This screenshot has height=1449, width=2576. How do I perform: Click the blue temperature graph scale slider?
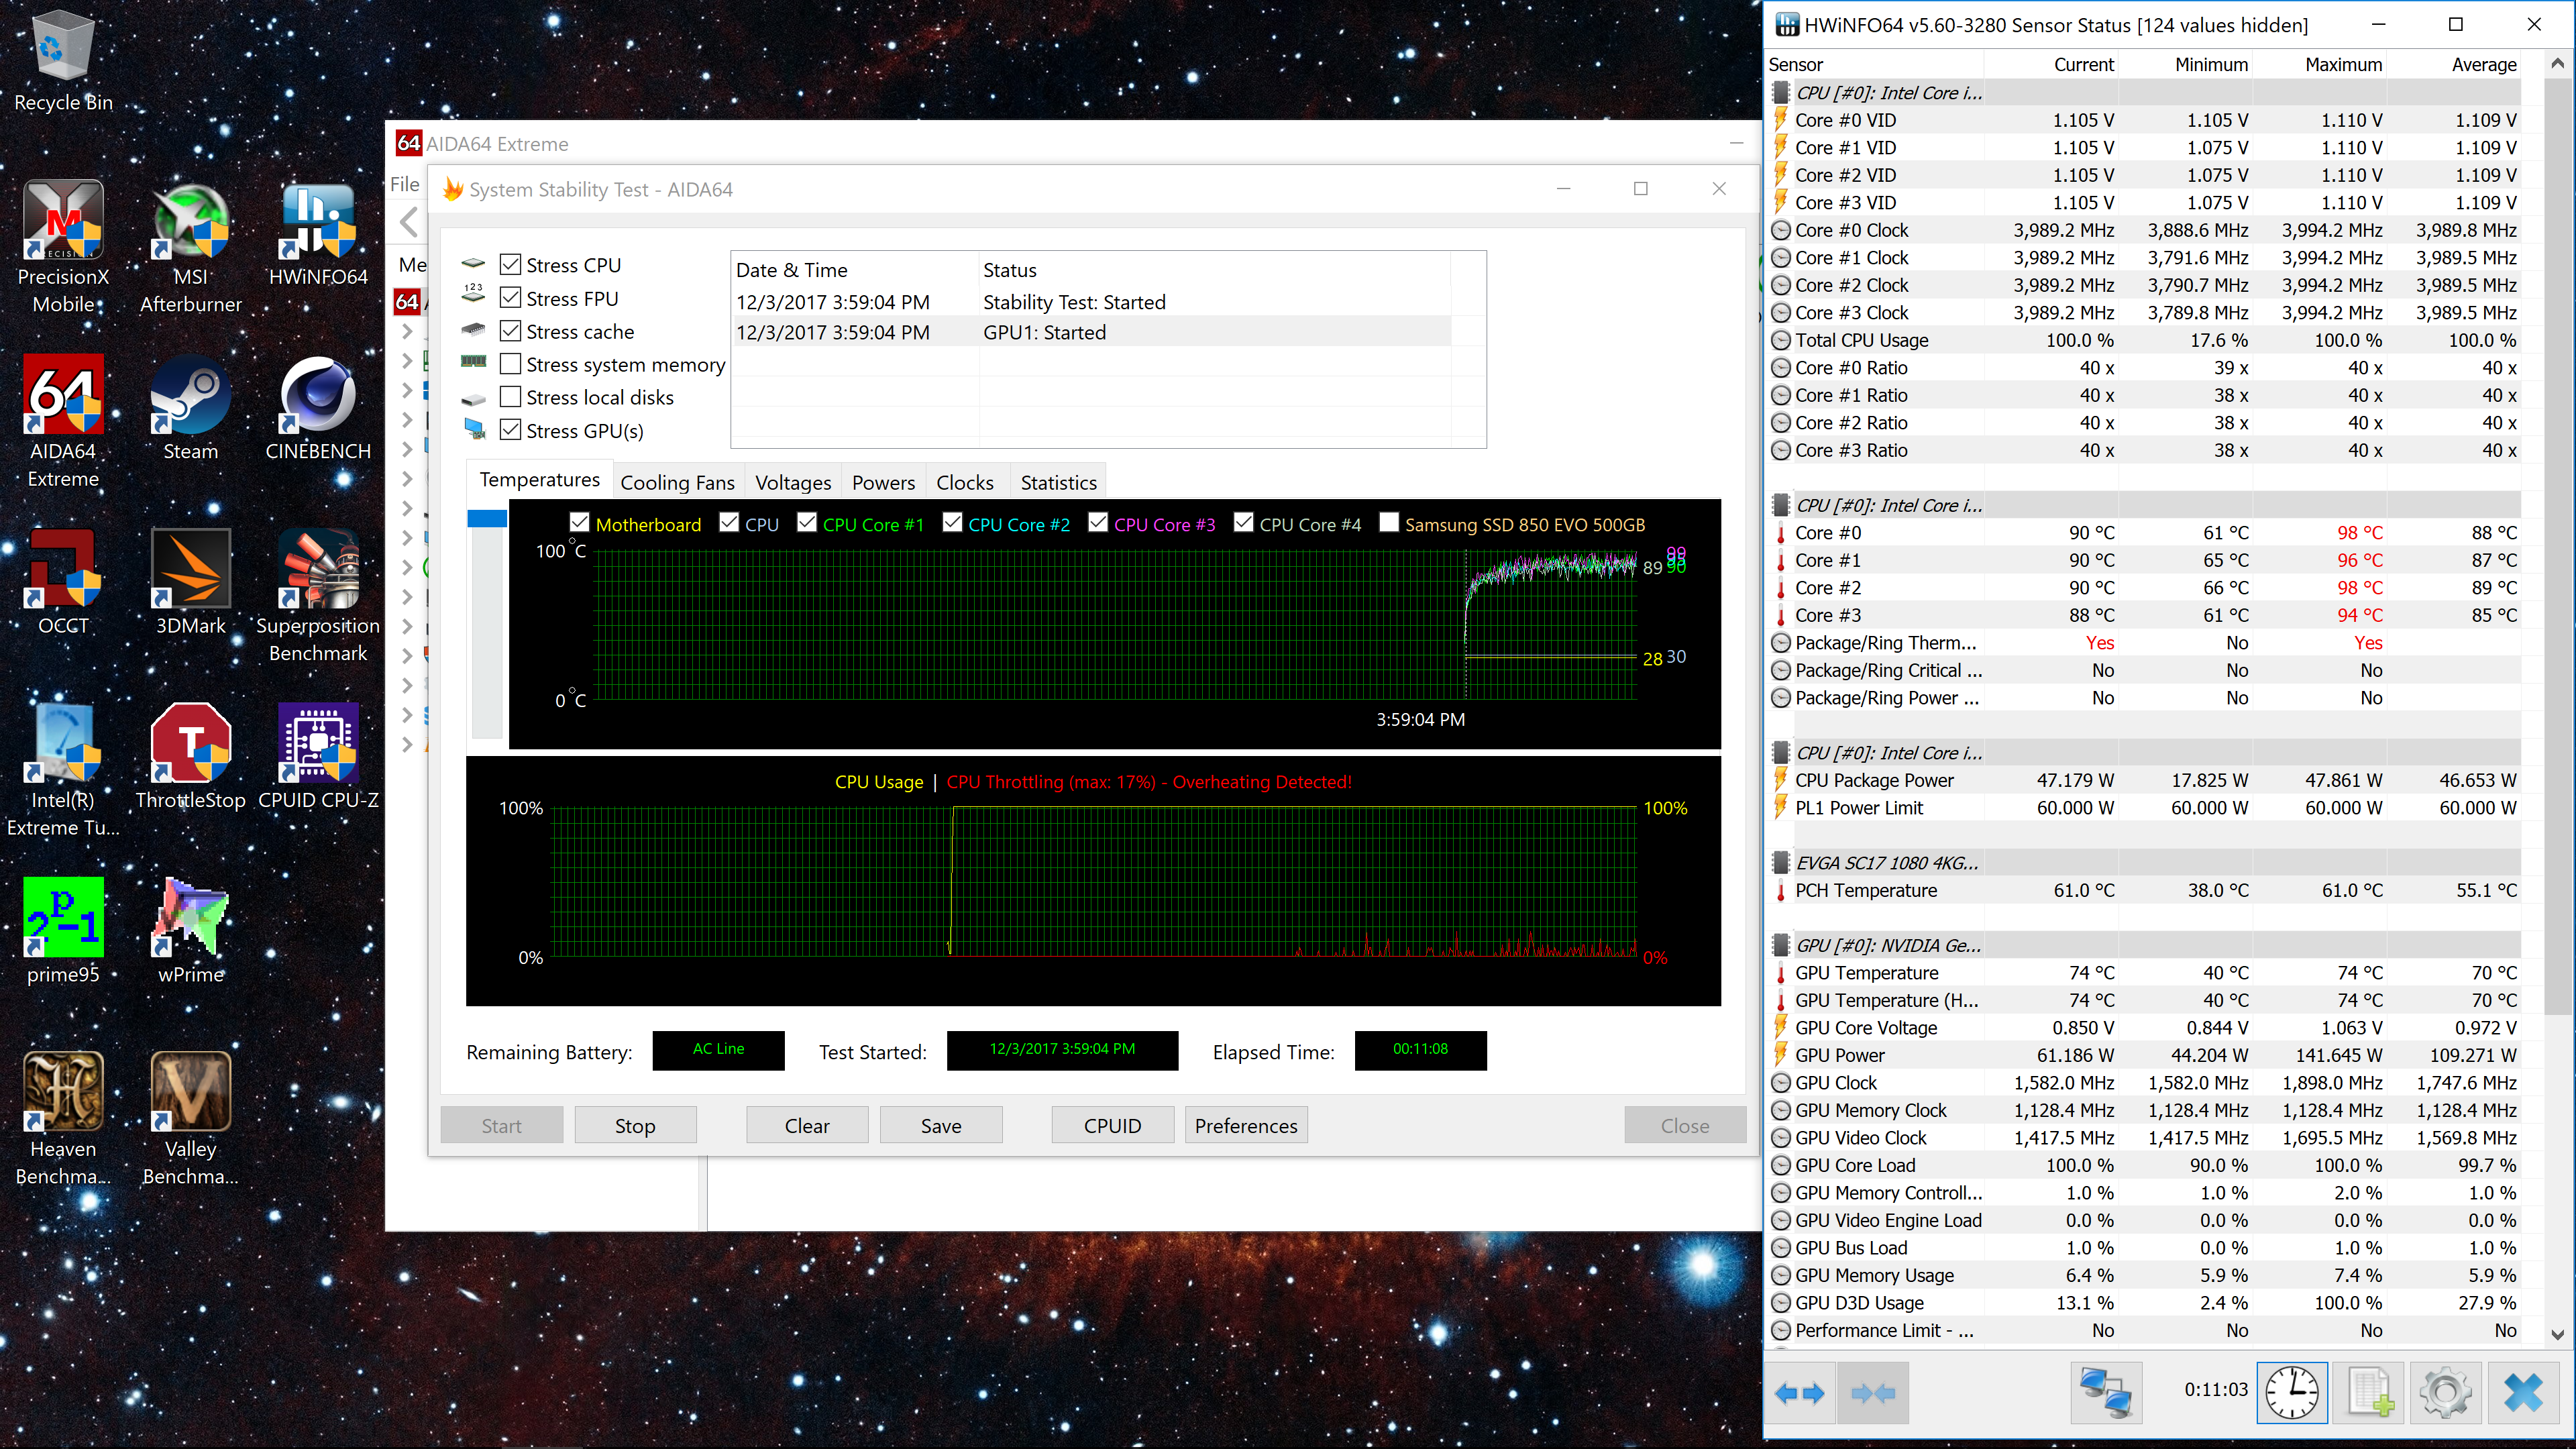click(x=487, y=518)
